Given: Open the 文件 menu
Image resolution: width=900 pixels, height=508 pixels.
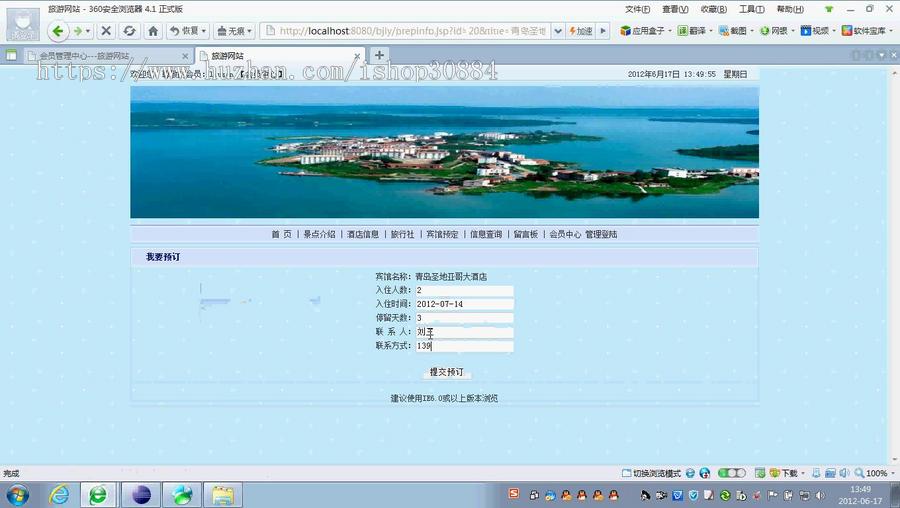Looking at the screenshot, I should (x=637, y=9).
